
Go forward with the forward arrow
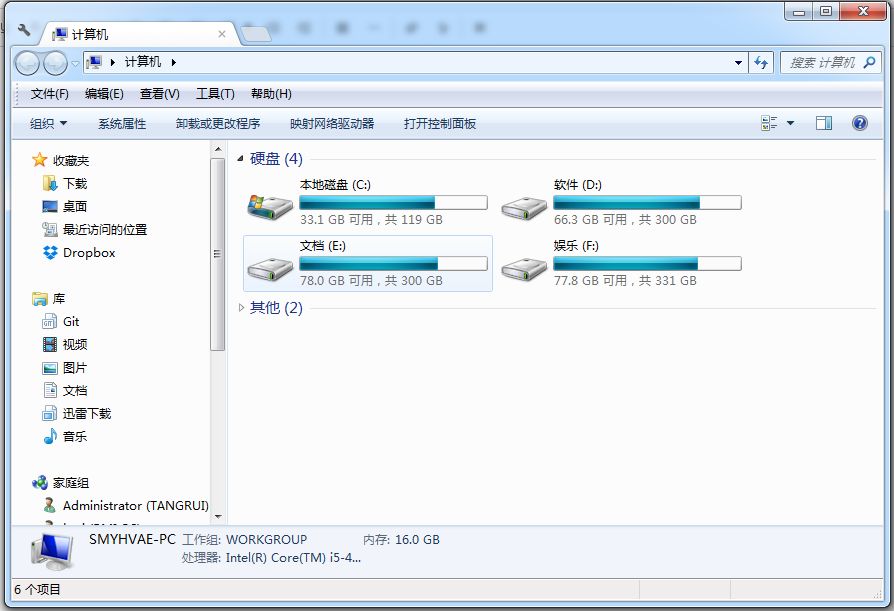55,63
